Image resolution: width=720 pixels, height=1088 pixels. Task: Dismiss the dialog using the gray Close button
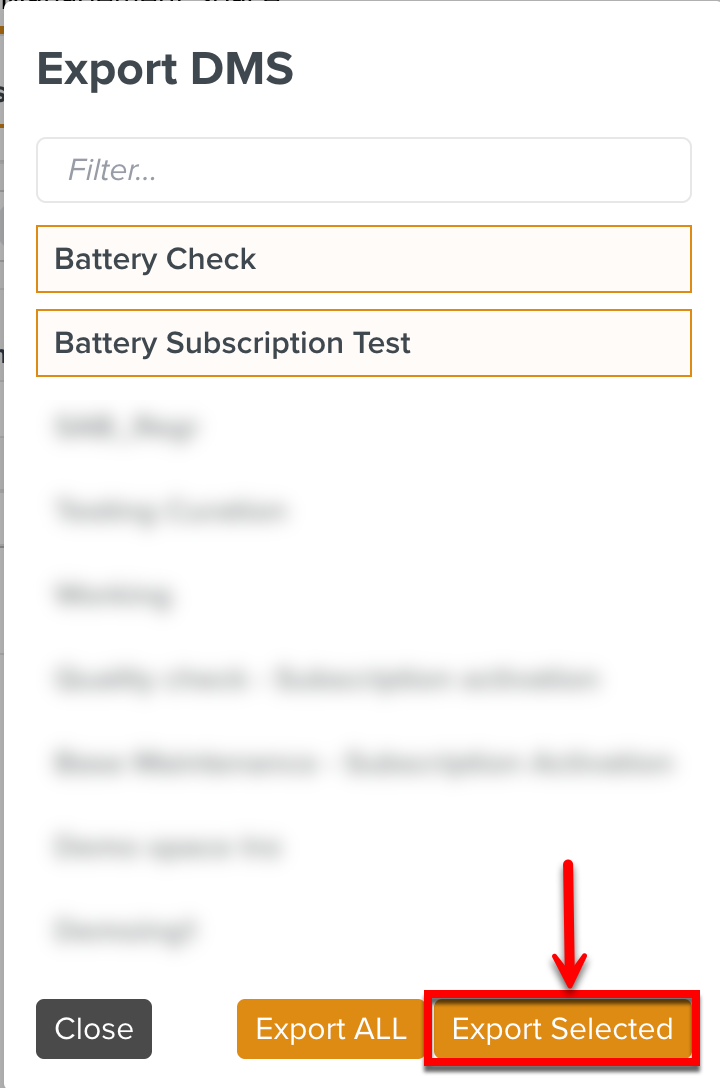pyautogui.click(x=94, y=1028)
